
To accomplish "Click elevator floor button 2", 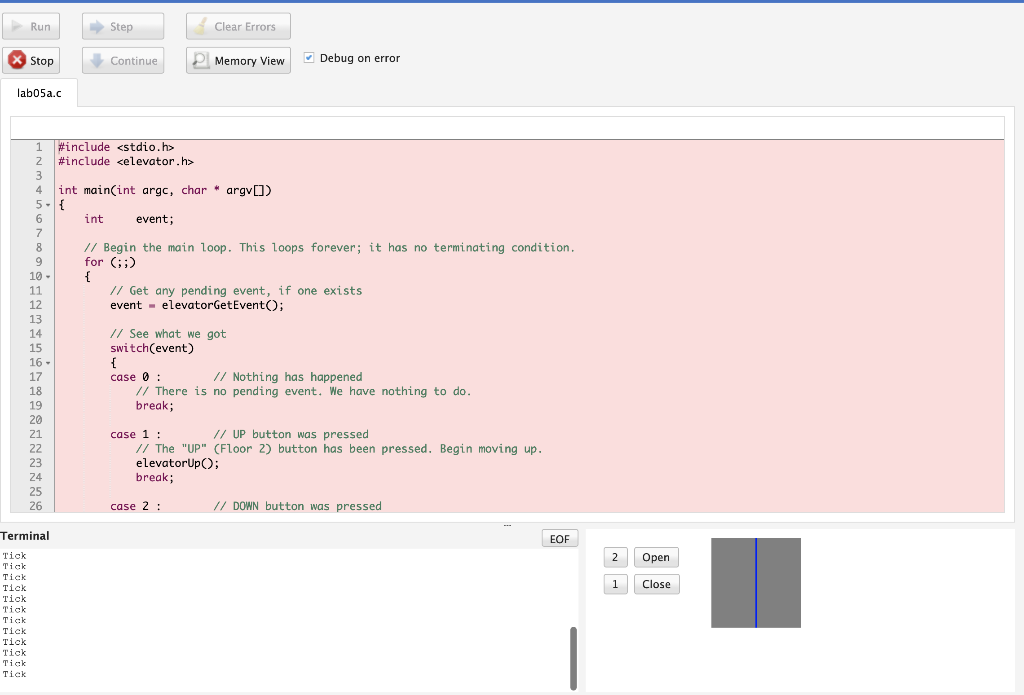I will pyautogui.click(x=615, y=557).
